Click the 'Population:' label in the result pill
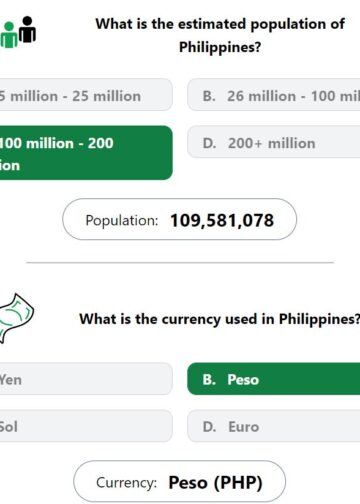This screenshot has height=504, width=360. (122, 220)
